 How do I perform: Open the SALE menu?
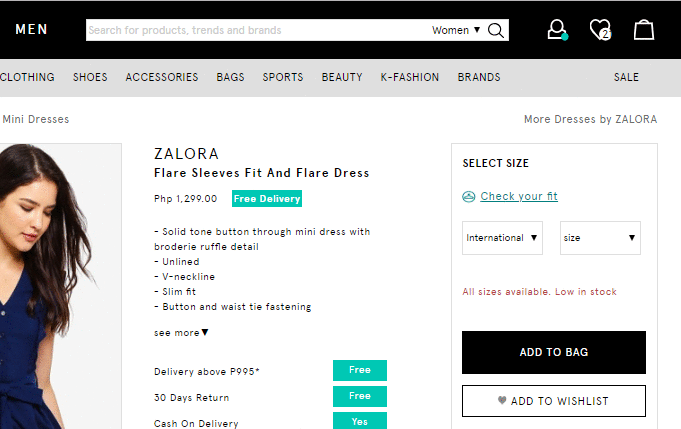(x=626, y=77)
